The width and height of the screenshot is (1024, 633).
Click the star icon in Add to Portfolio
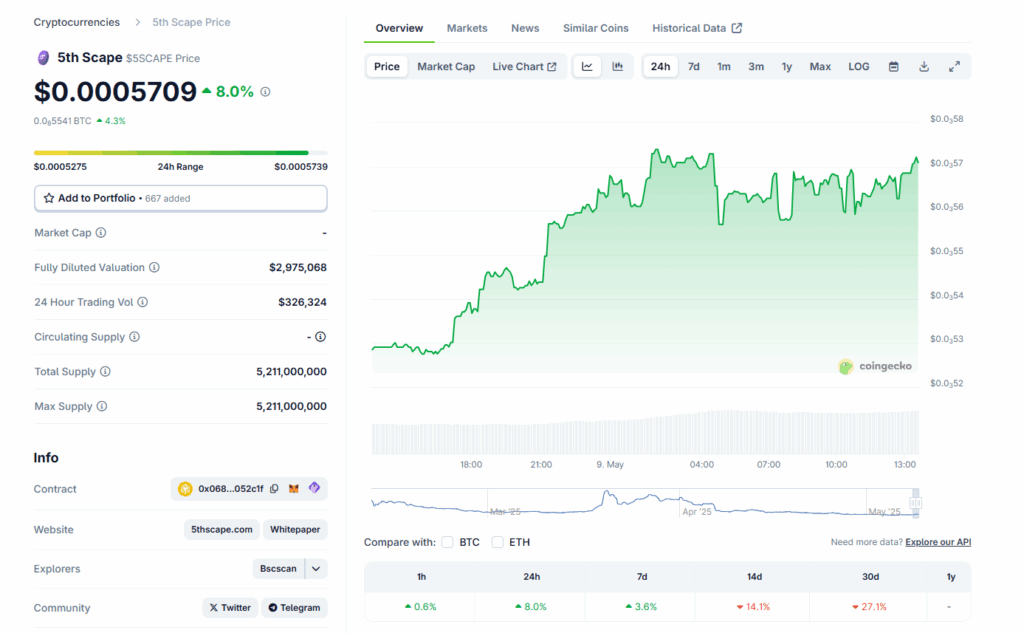pyautogui.click(x=48, y=198)
